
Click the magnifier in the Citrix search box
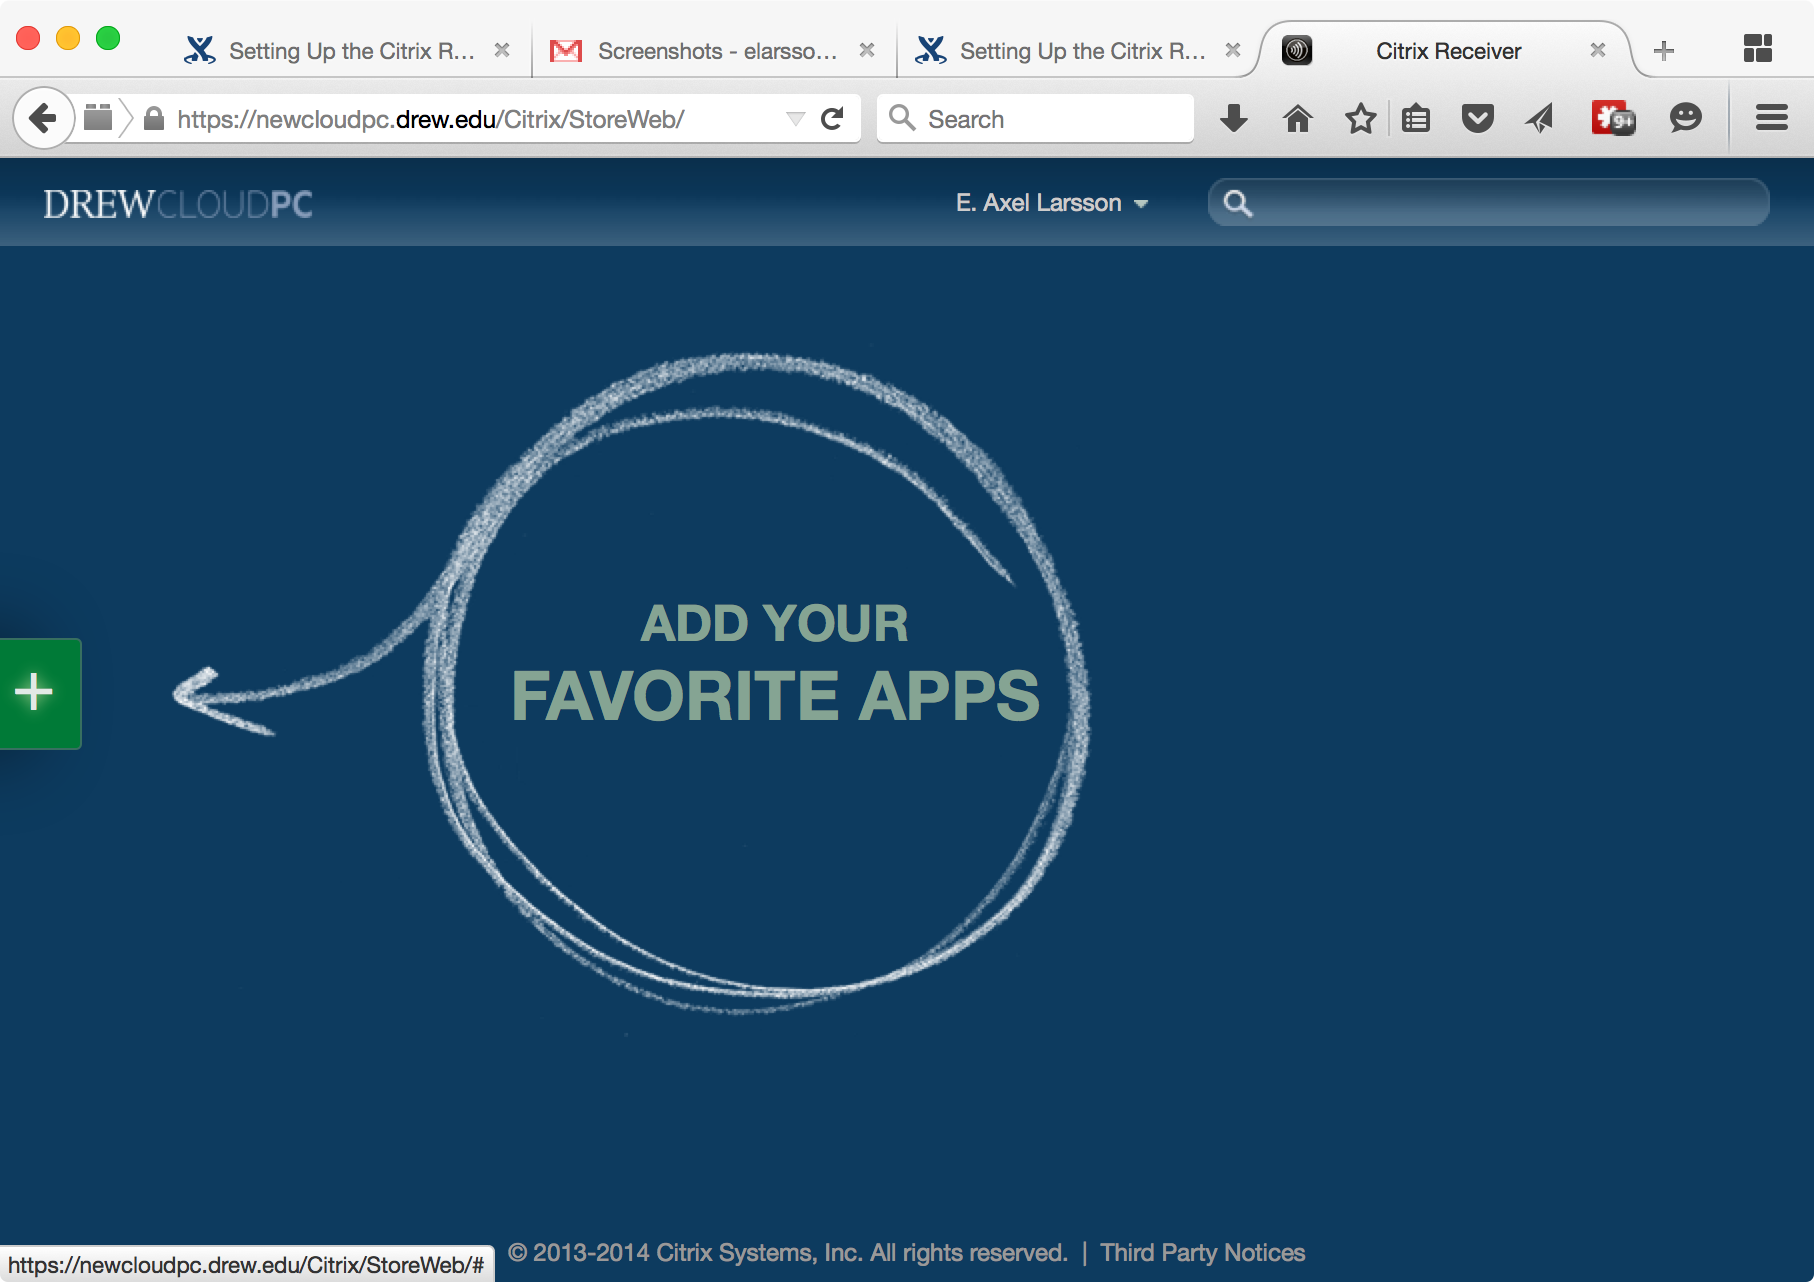point(1238,203)
